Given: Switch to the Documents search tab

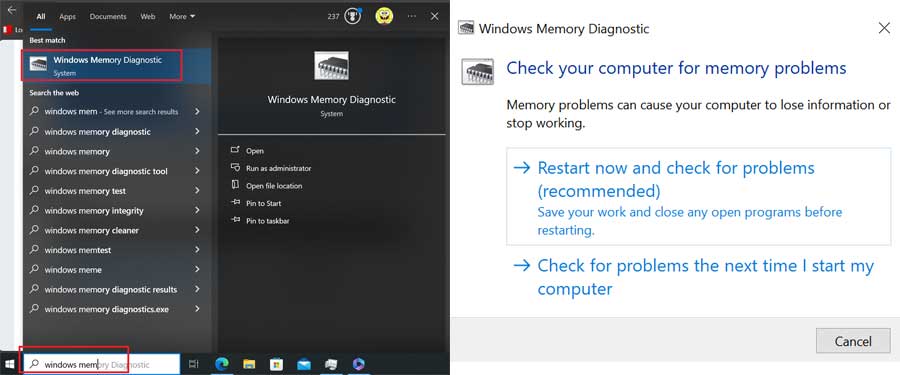Looking at the screenshot, I should [x=108, y=17].
